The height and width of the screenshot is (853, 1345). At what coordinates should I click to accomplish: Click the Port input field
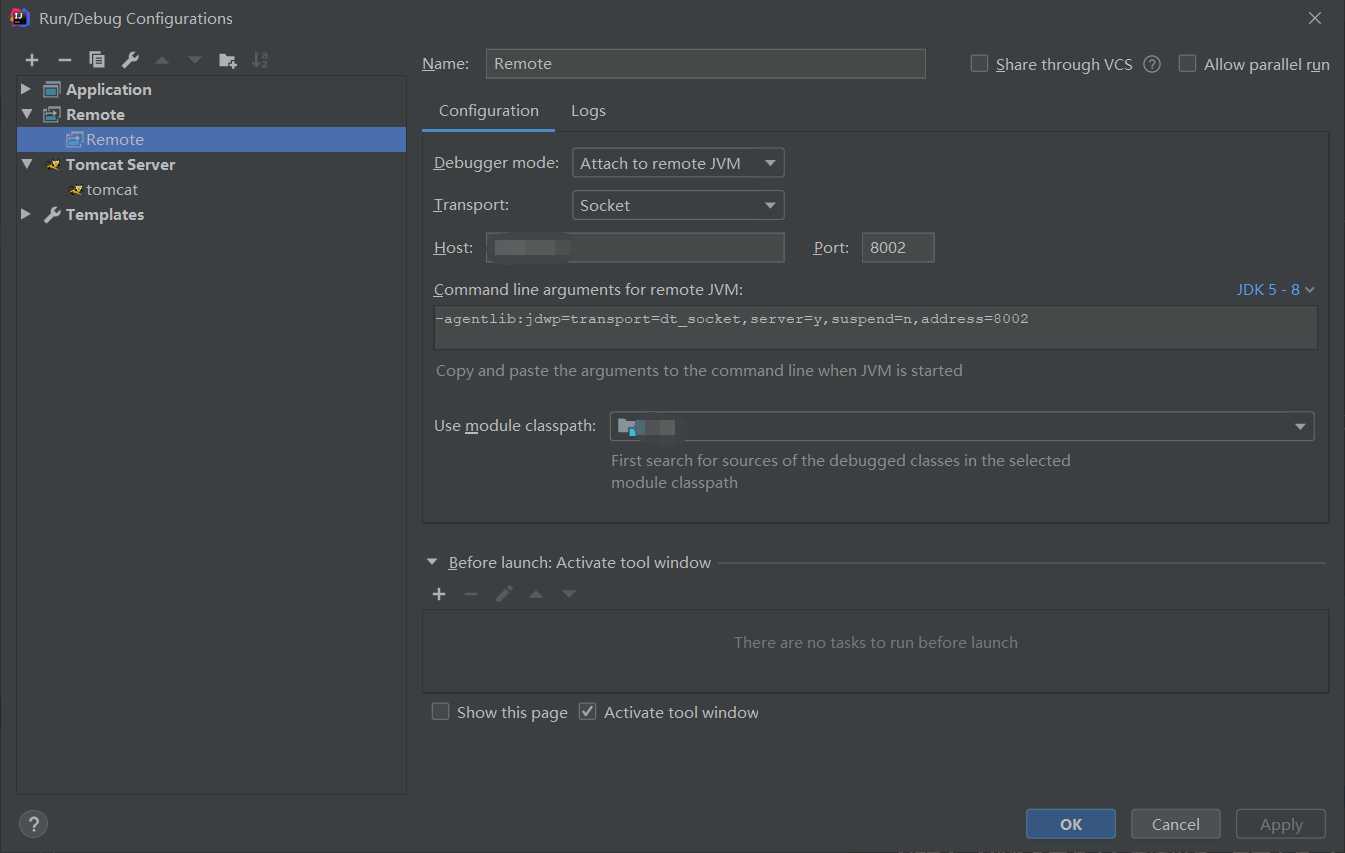coord(897,248)
